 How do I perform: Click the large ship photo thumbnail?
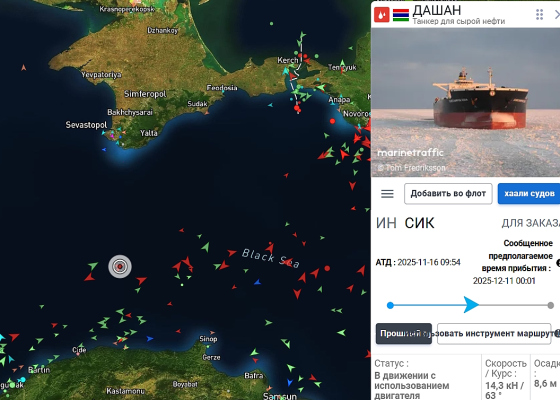(465, 102)
